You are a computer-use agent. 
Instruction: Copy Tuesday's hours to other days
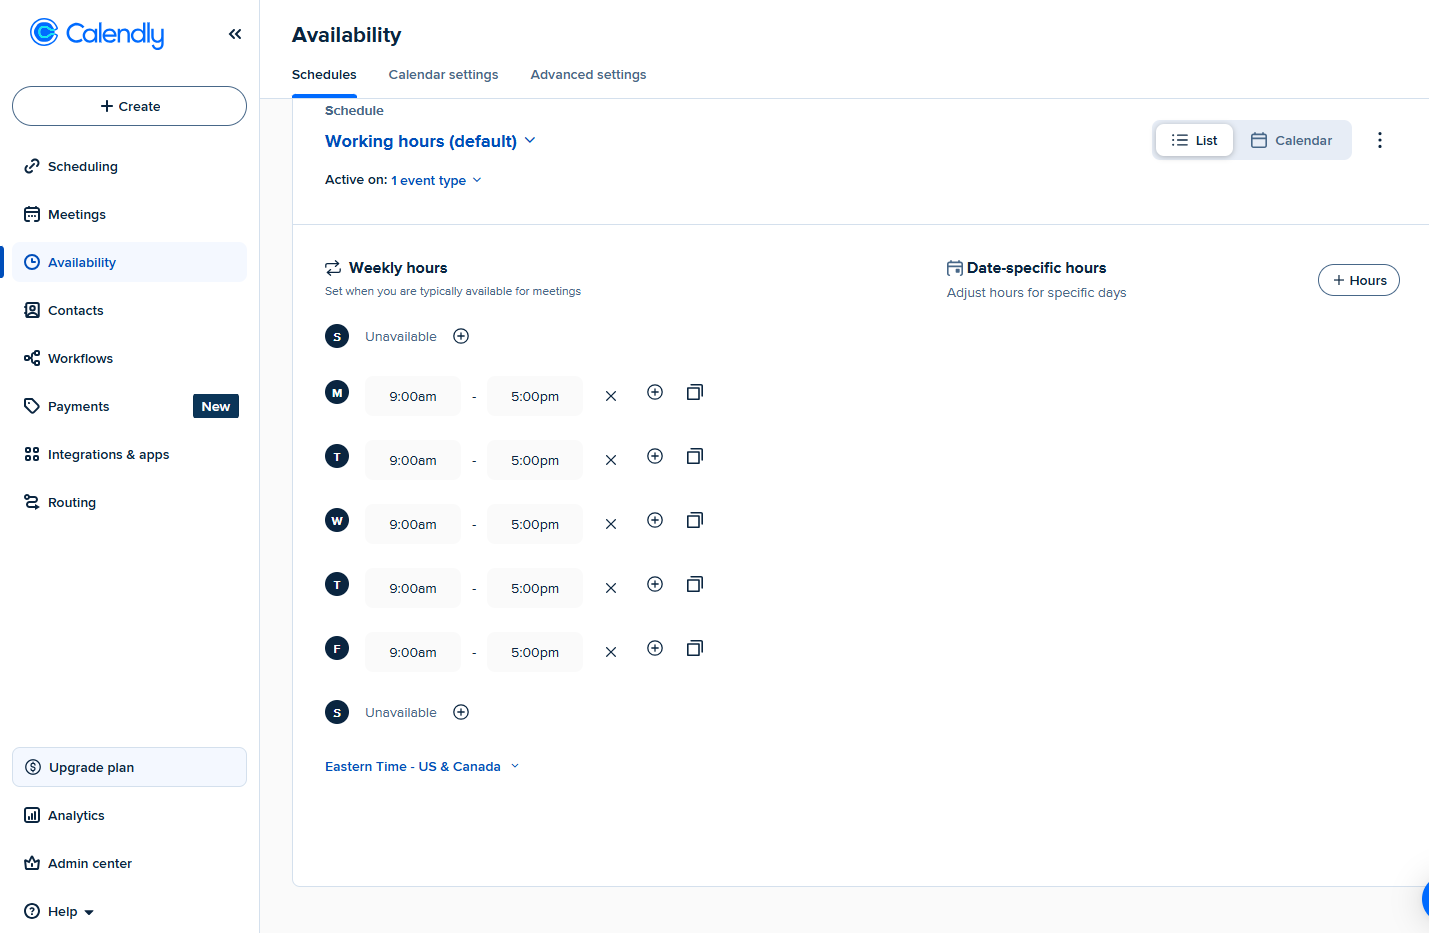click(x=695, y=456)
